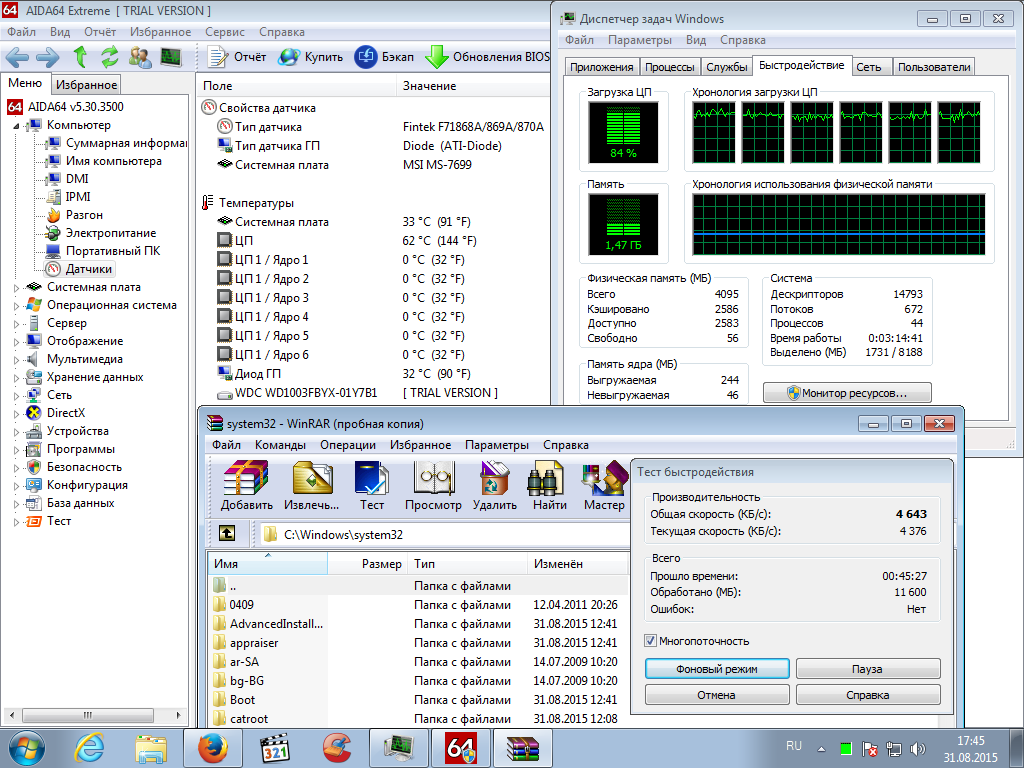Show hidden tray icons arrow

tap(821, 749)
